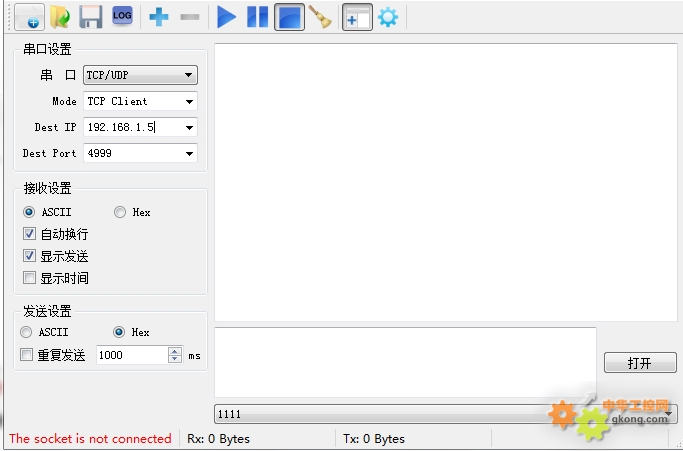Click the blue stop square icon
683x451 pixels.
coord(289,17)
